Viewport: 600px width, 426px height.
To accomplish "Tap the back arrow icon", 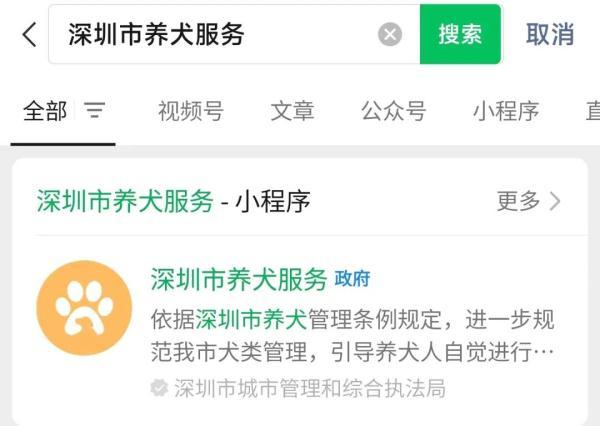I will click(30, 34).
